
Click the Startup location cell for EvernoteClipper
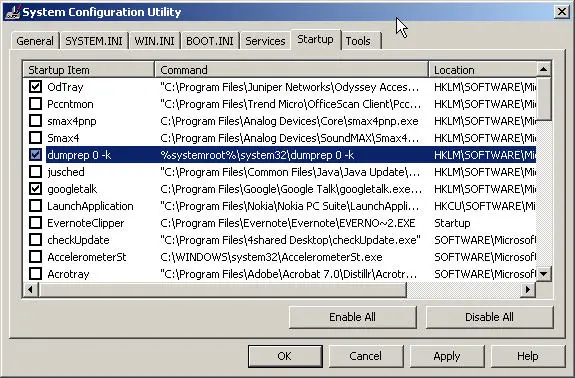452,223
